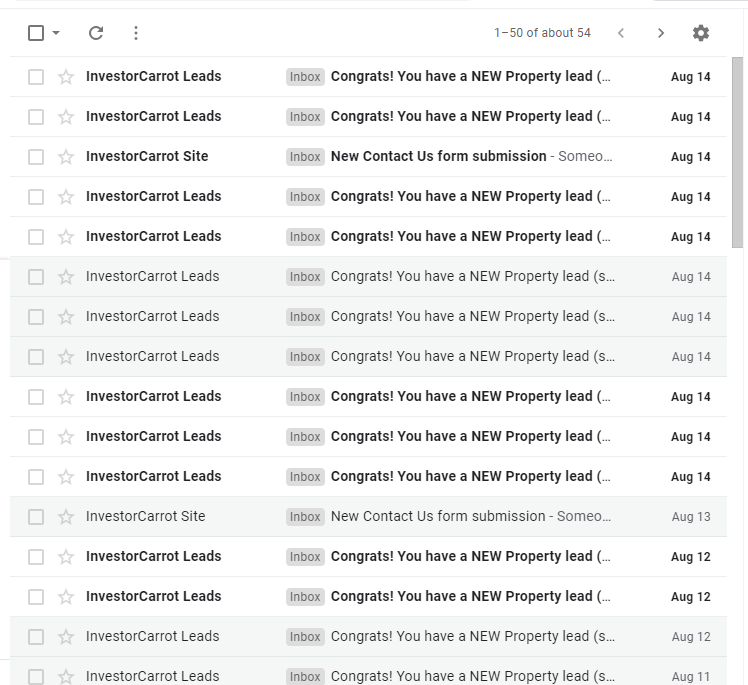Star the read (non-bold) Leads email dated Aug 12
Viewport: 748px width, 685px height.
point(66,636)
